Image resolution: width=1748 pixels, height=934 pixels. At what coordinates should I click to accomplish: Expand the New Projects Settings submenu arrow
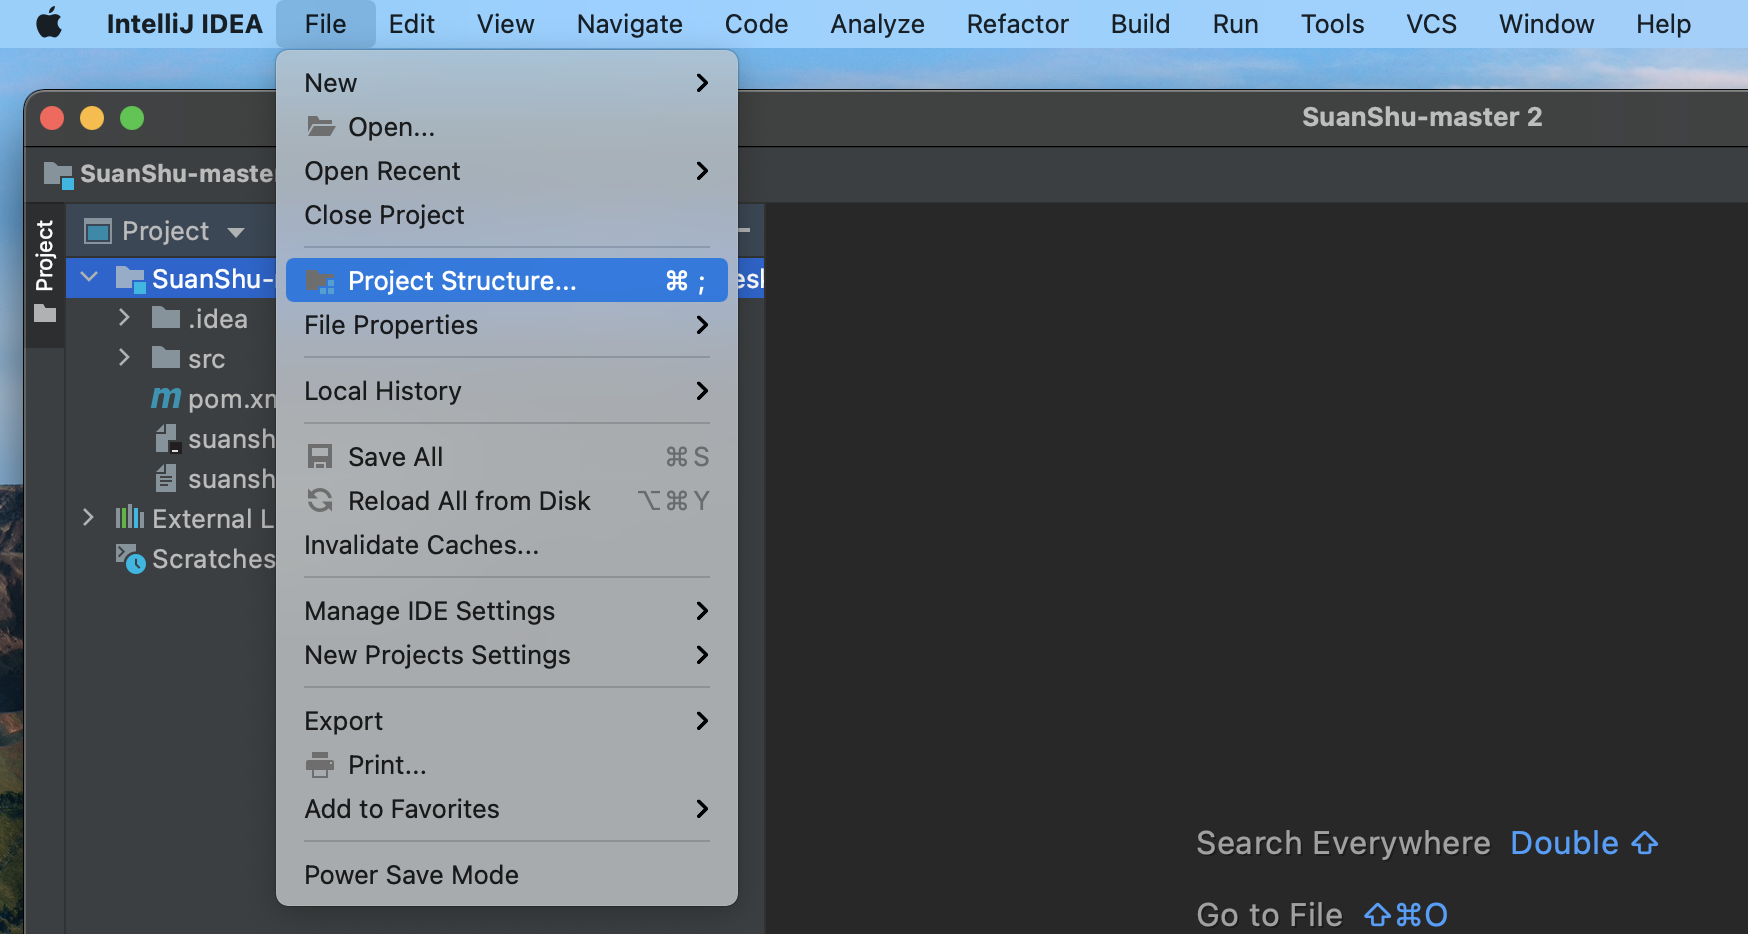coord(702,655)
